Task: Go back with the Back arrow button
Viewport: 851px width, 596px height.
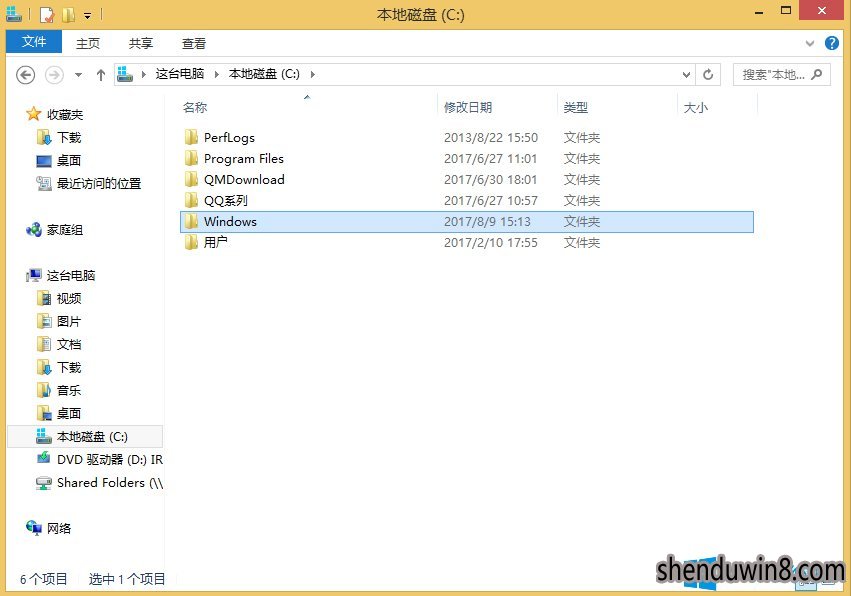Action: [x=25, y=74]
